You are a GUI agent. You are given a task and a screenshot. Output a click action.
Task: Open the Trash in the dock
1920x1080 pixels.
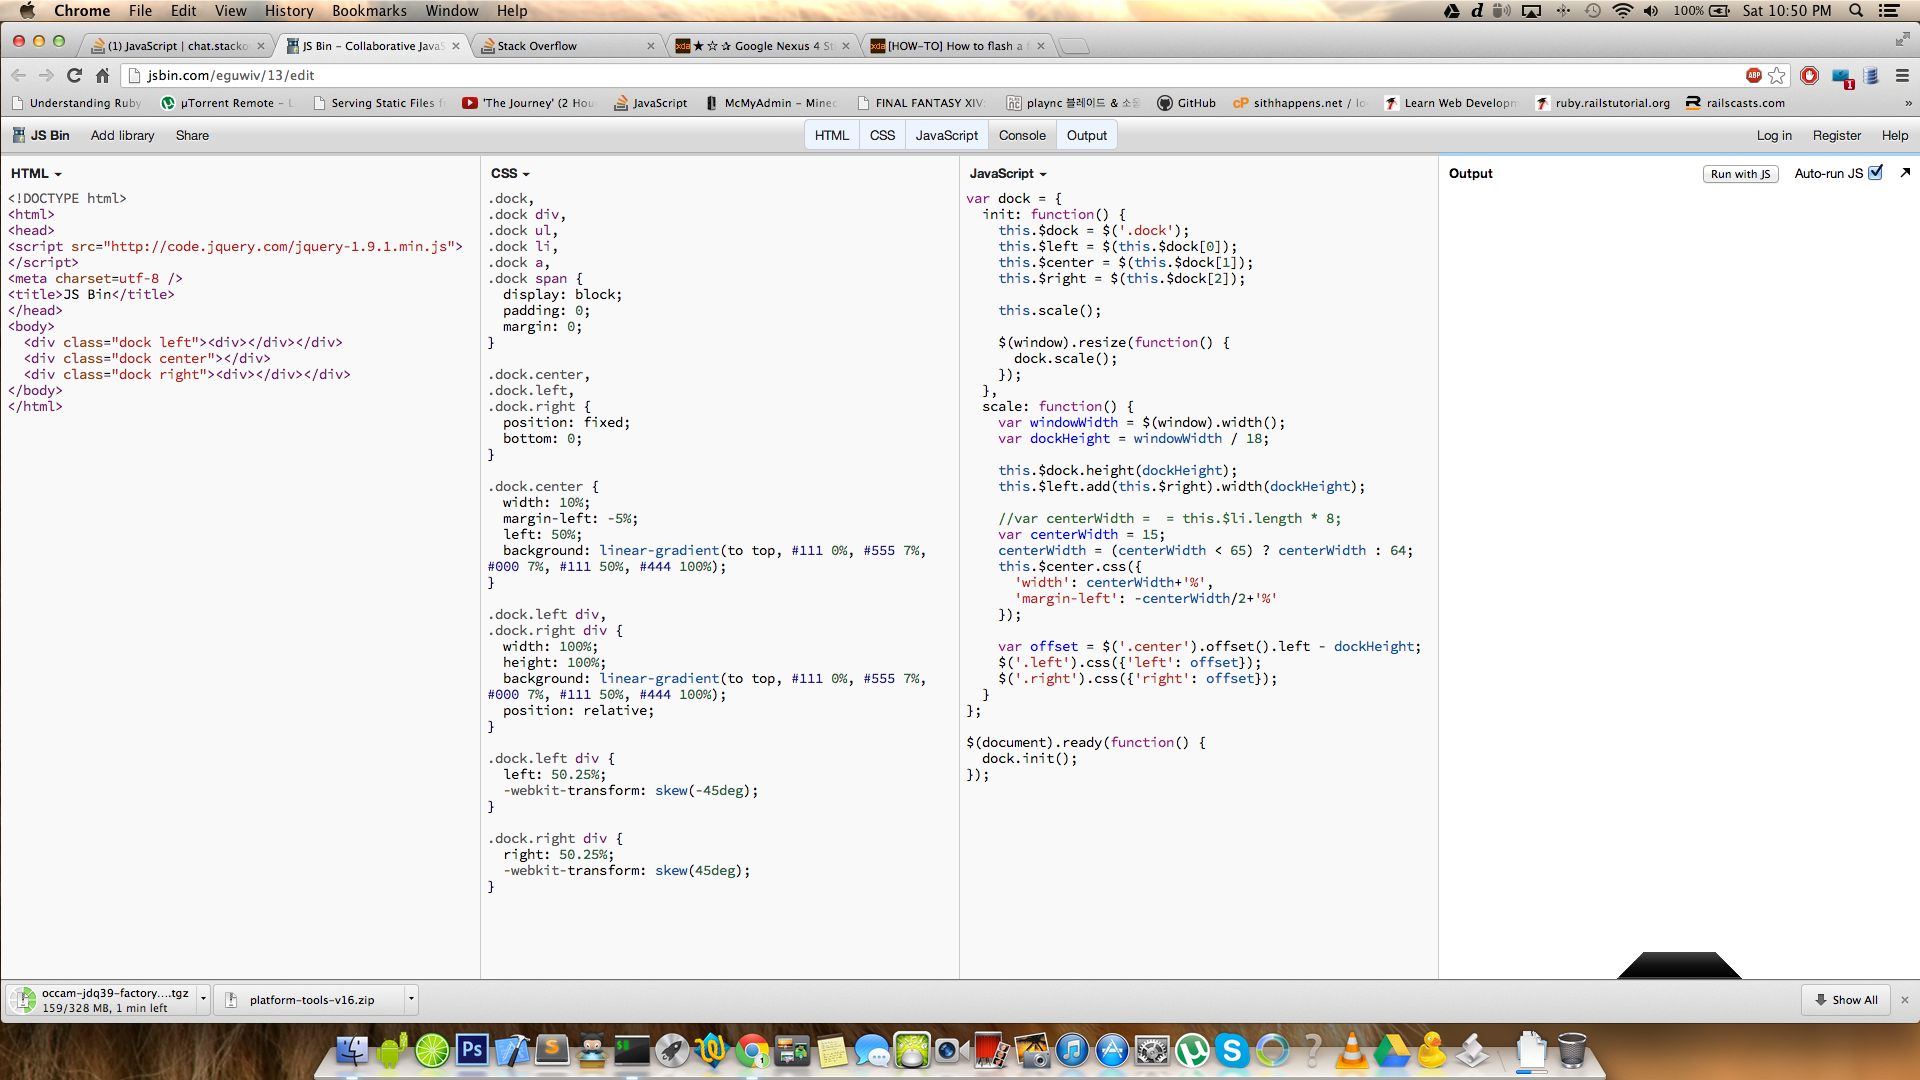(1572, 1050)
